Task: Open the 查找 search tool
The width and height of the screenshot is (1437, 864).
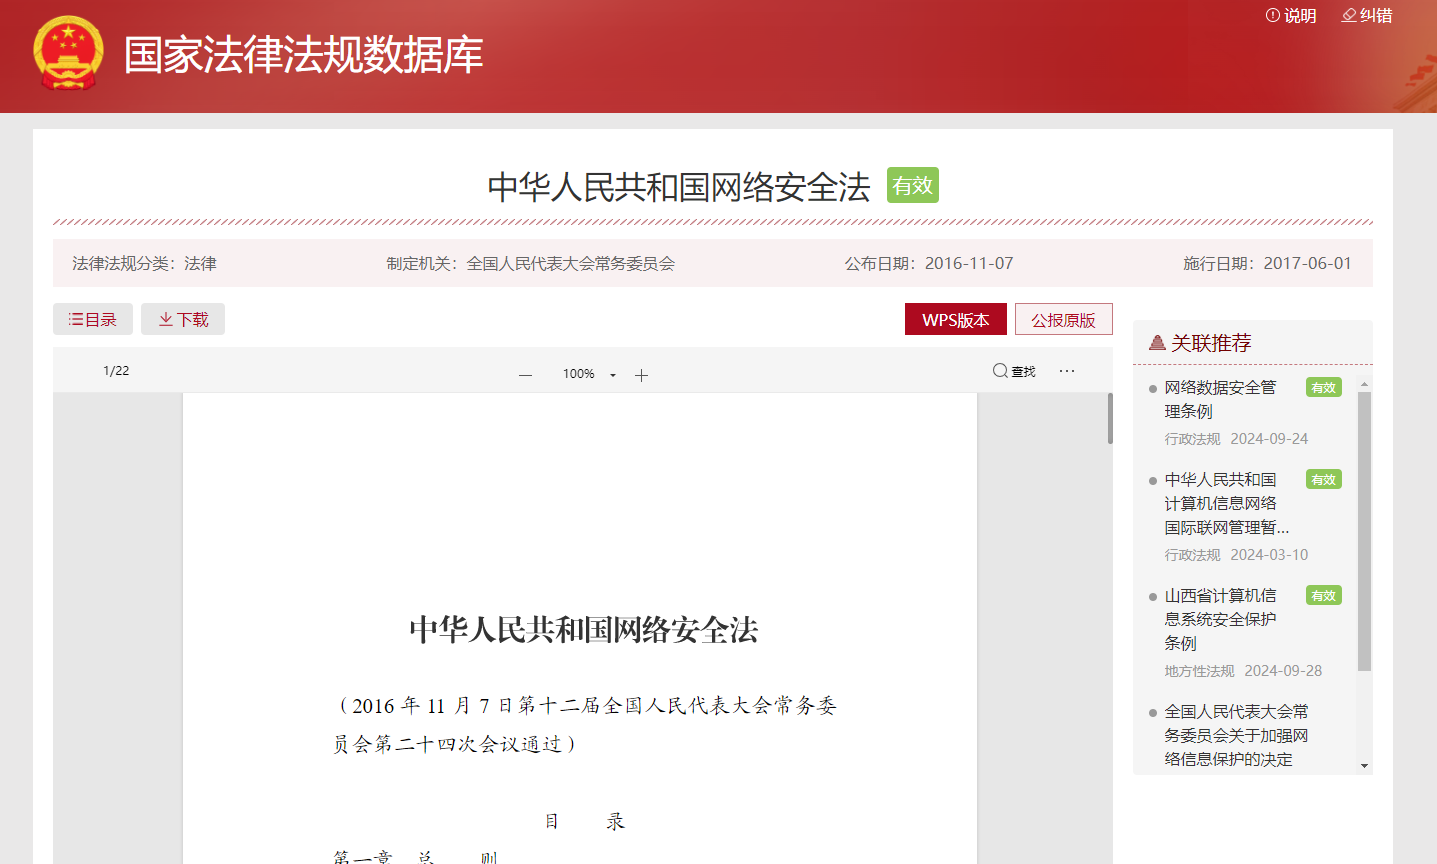Action: coord(1013,371)
